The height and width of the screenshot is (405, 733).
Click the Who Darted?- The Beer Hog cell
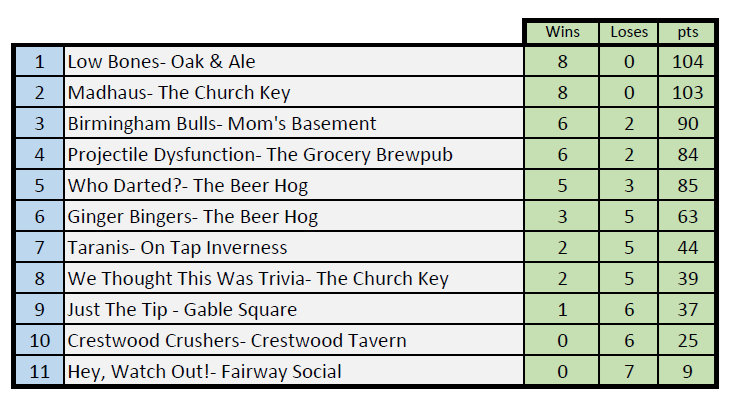pos(294,185)
